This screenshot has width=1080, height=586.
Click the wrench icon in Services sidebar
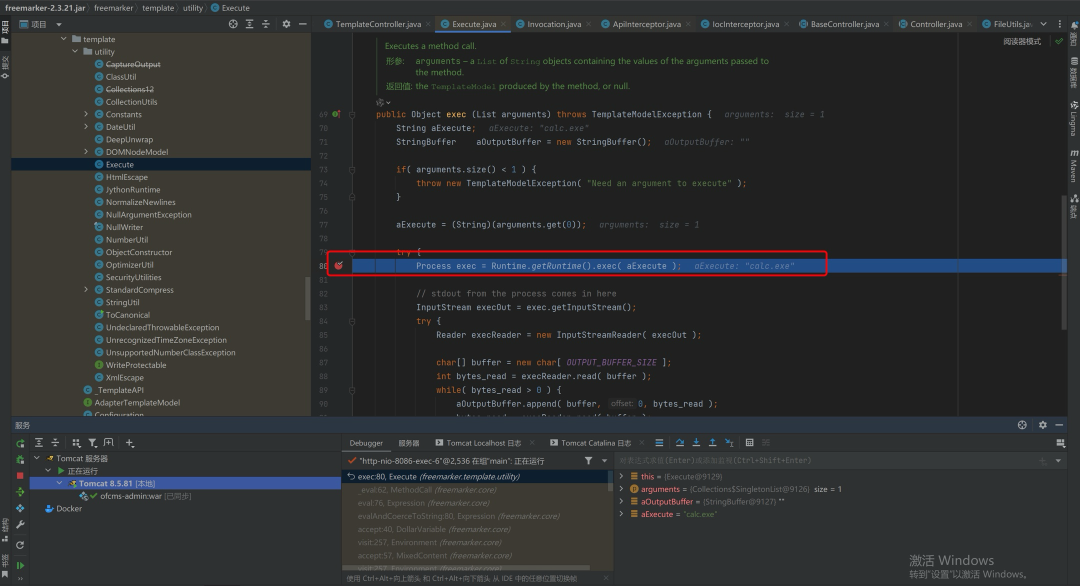point(20,525)
